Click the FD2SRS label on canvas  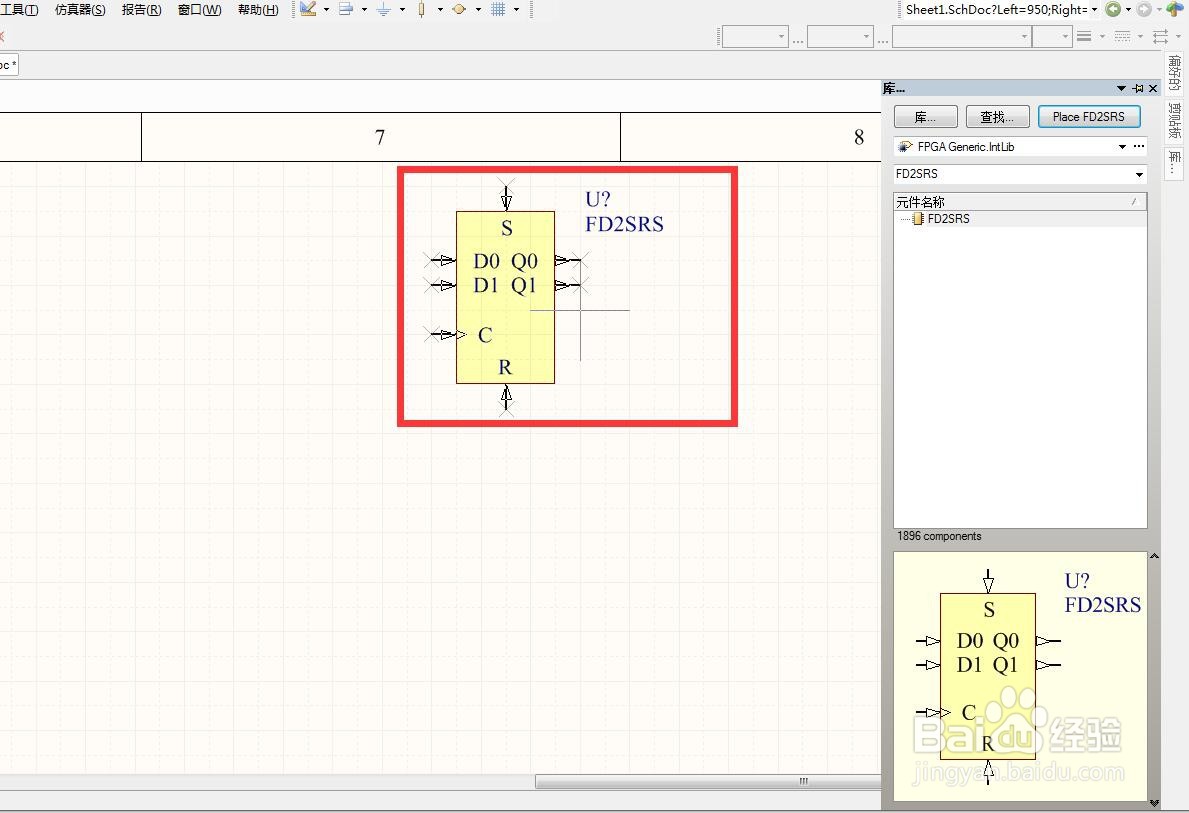624,224
